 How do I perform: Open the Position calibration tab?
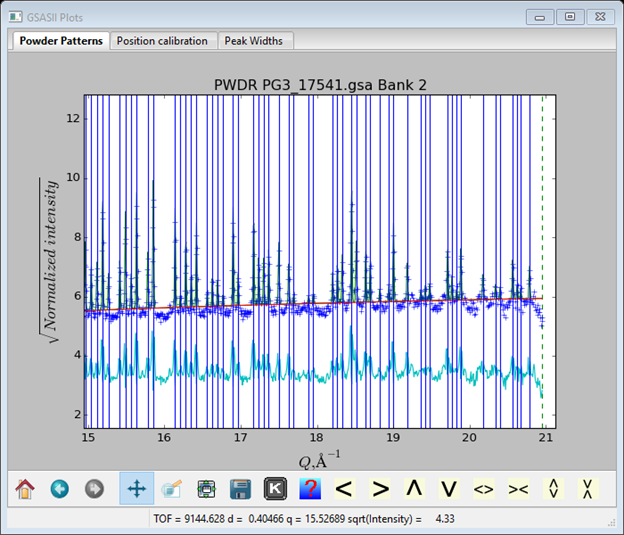click(162, 41)
